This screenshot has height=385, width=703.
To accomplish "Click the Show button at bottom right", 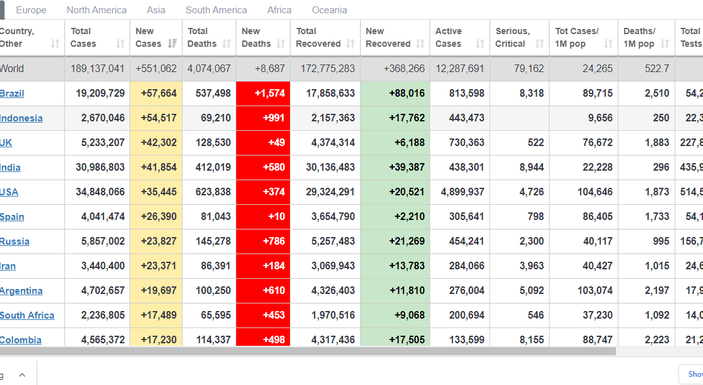I will 692,374.
